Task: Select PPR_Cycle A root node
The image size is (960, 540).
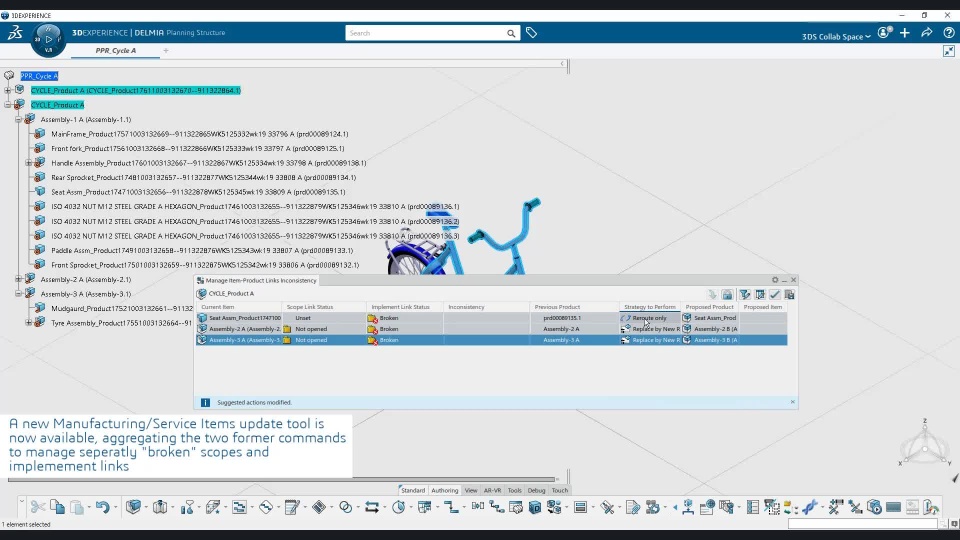Action: (x=39, y=76)
